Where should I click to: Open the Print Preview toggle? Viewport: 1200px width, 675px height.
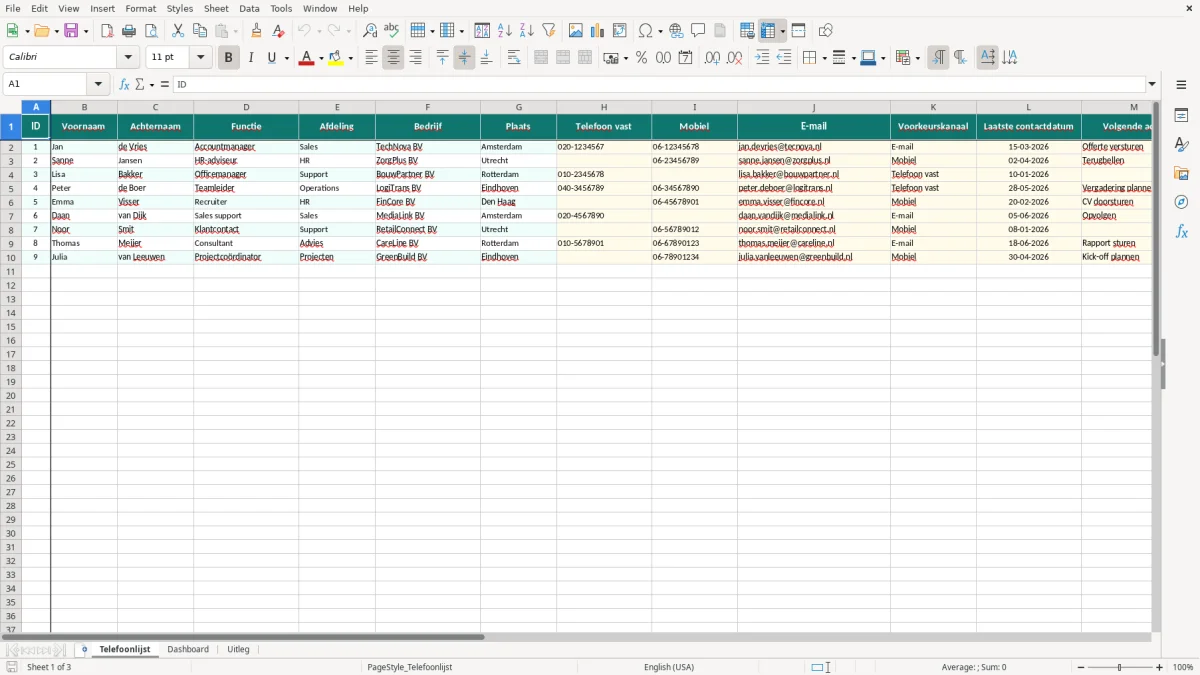click(151, 31)
